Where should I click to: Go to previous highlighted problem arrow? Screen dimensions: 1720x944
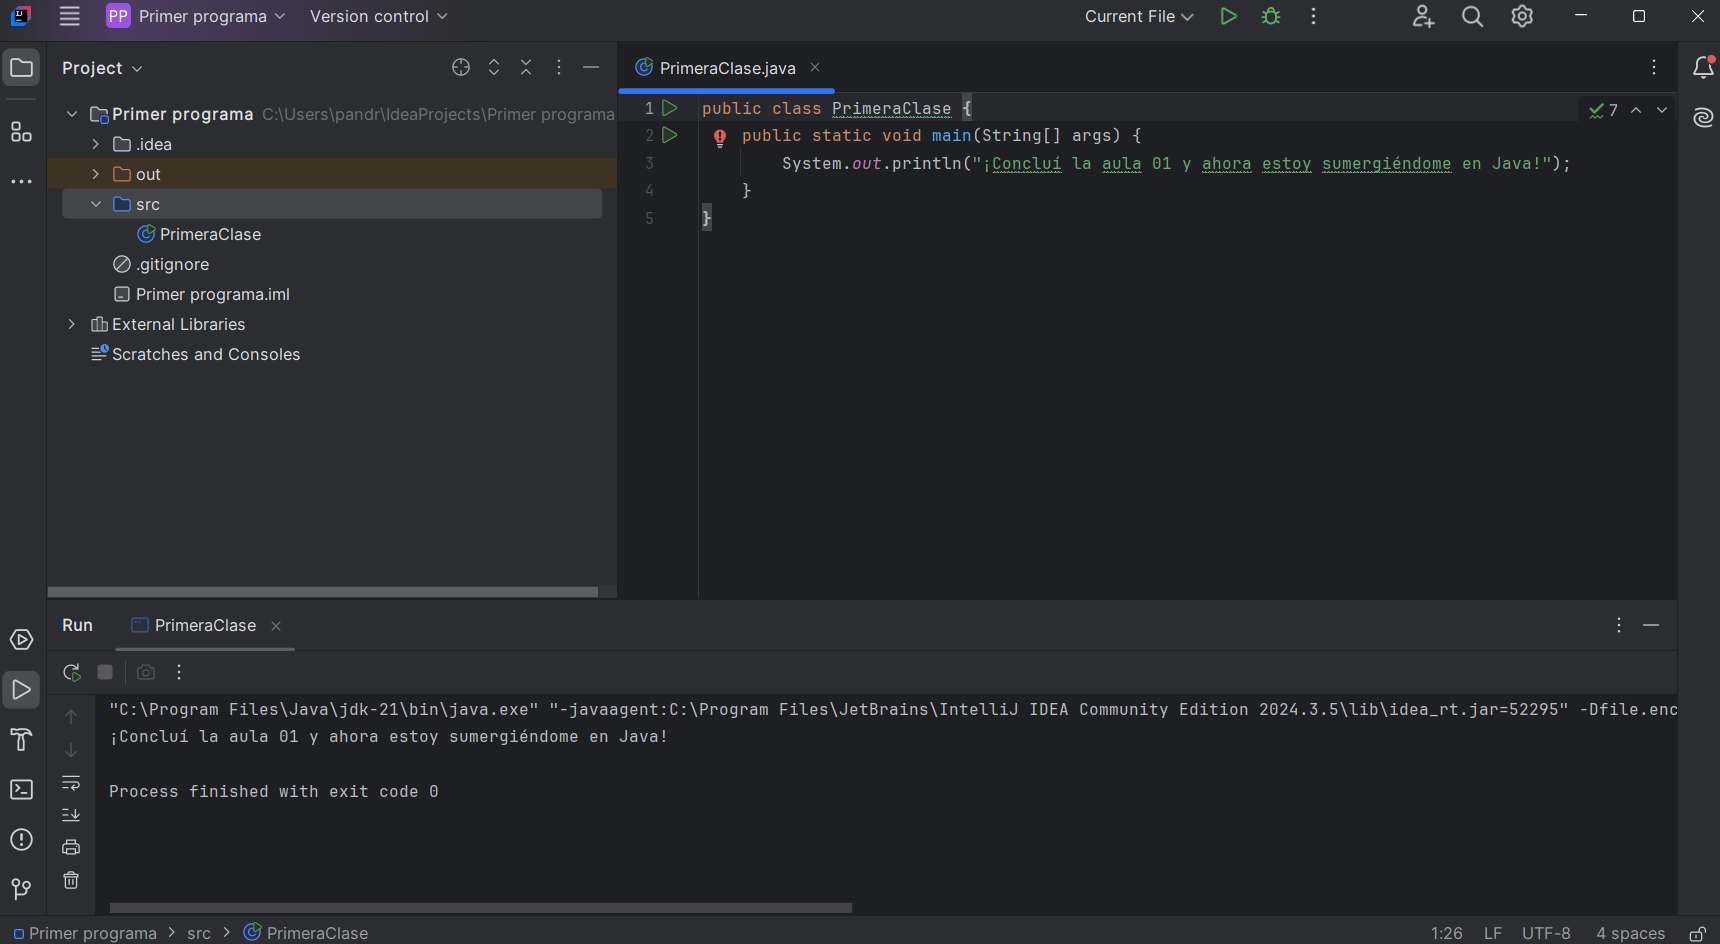[1636, 110]
